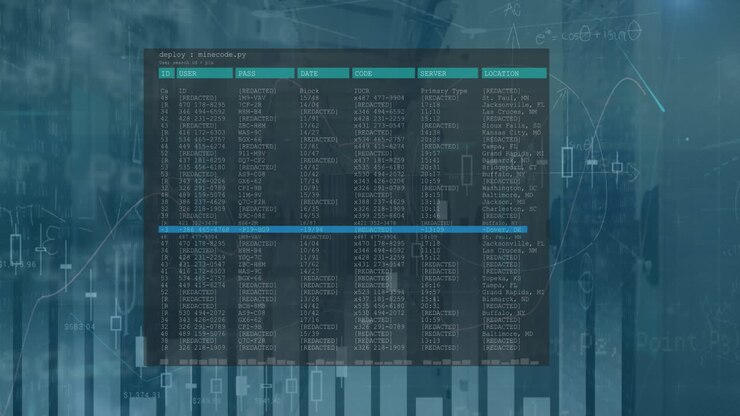
Task: Select the 'YOQ-7C' pass cell
Action: point(250,258)
